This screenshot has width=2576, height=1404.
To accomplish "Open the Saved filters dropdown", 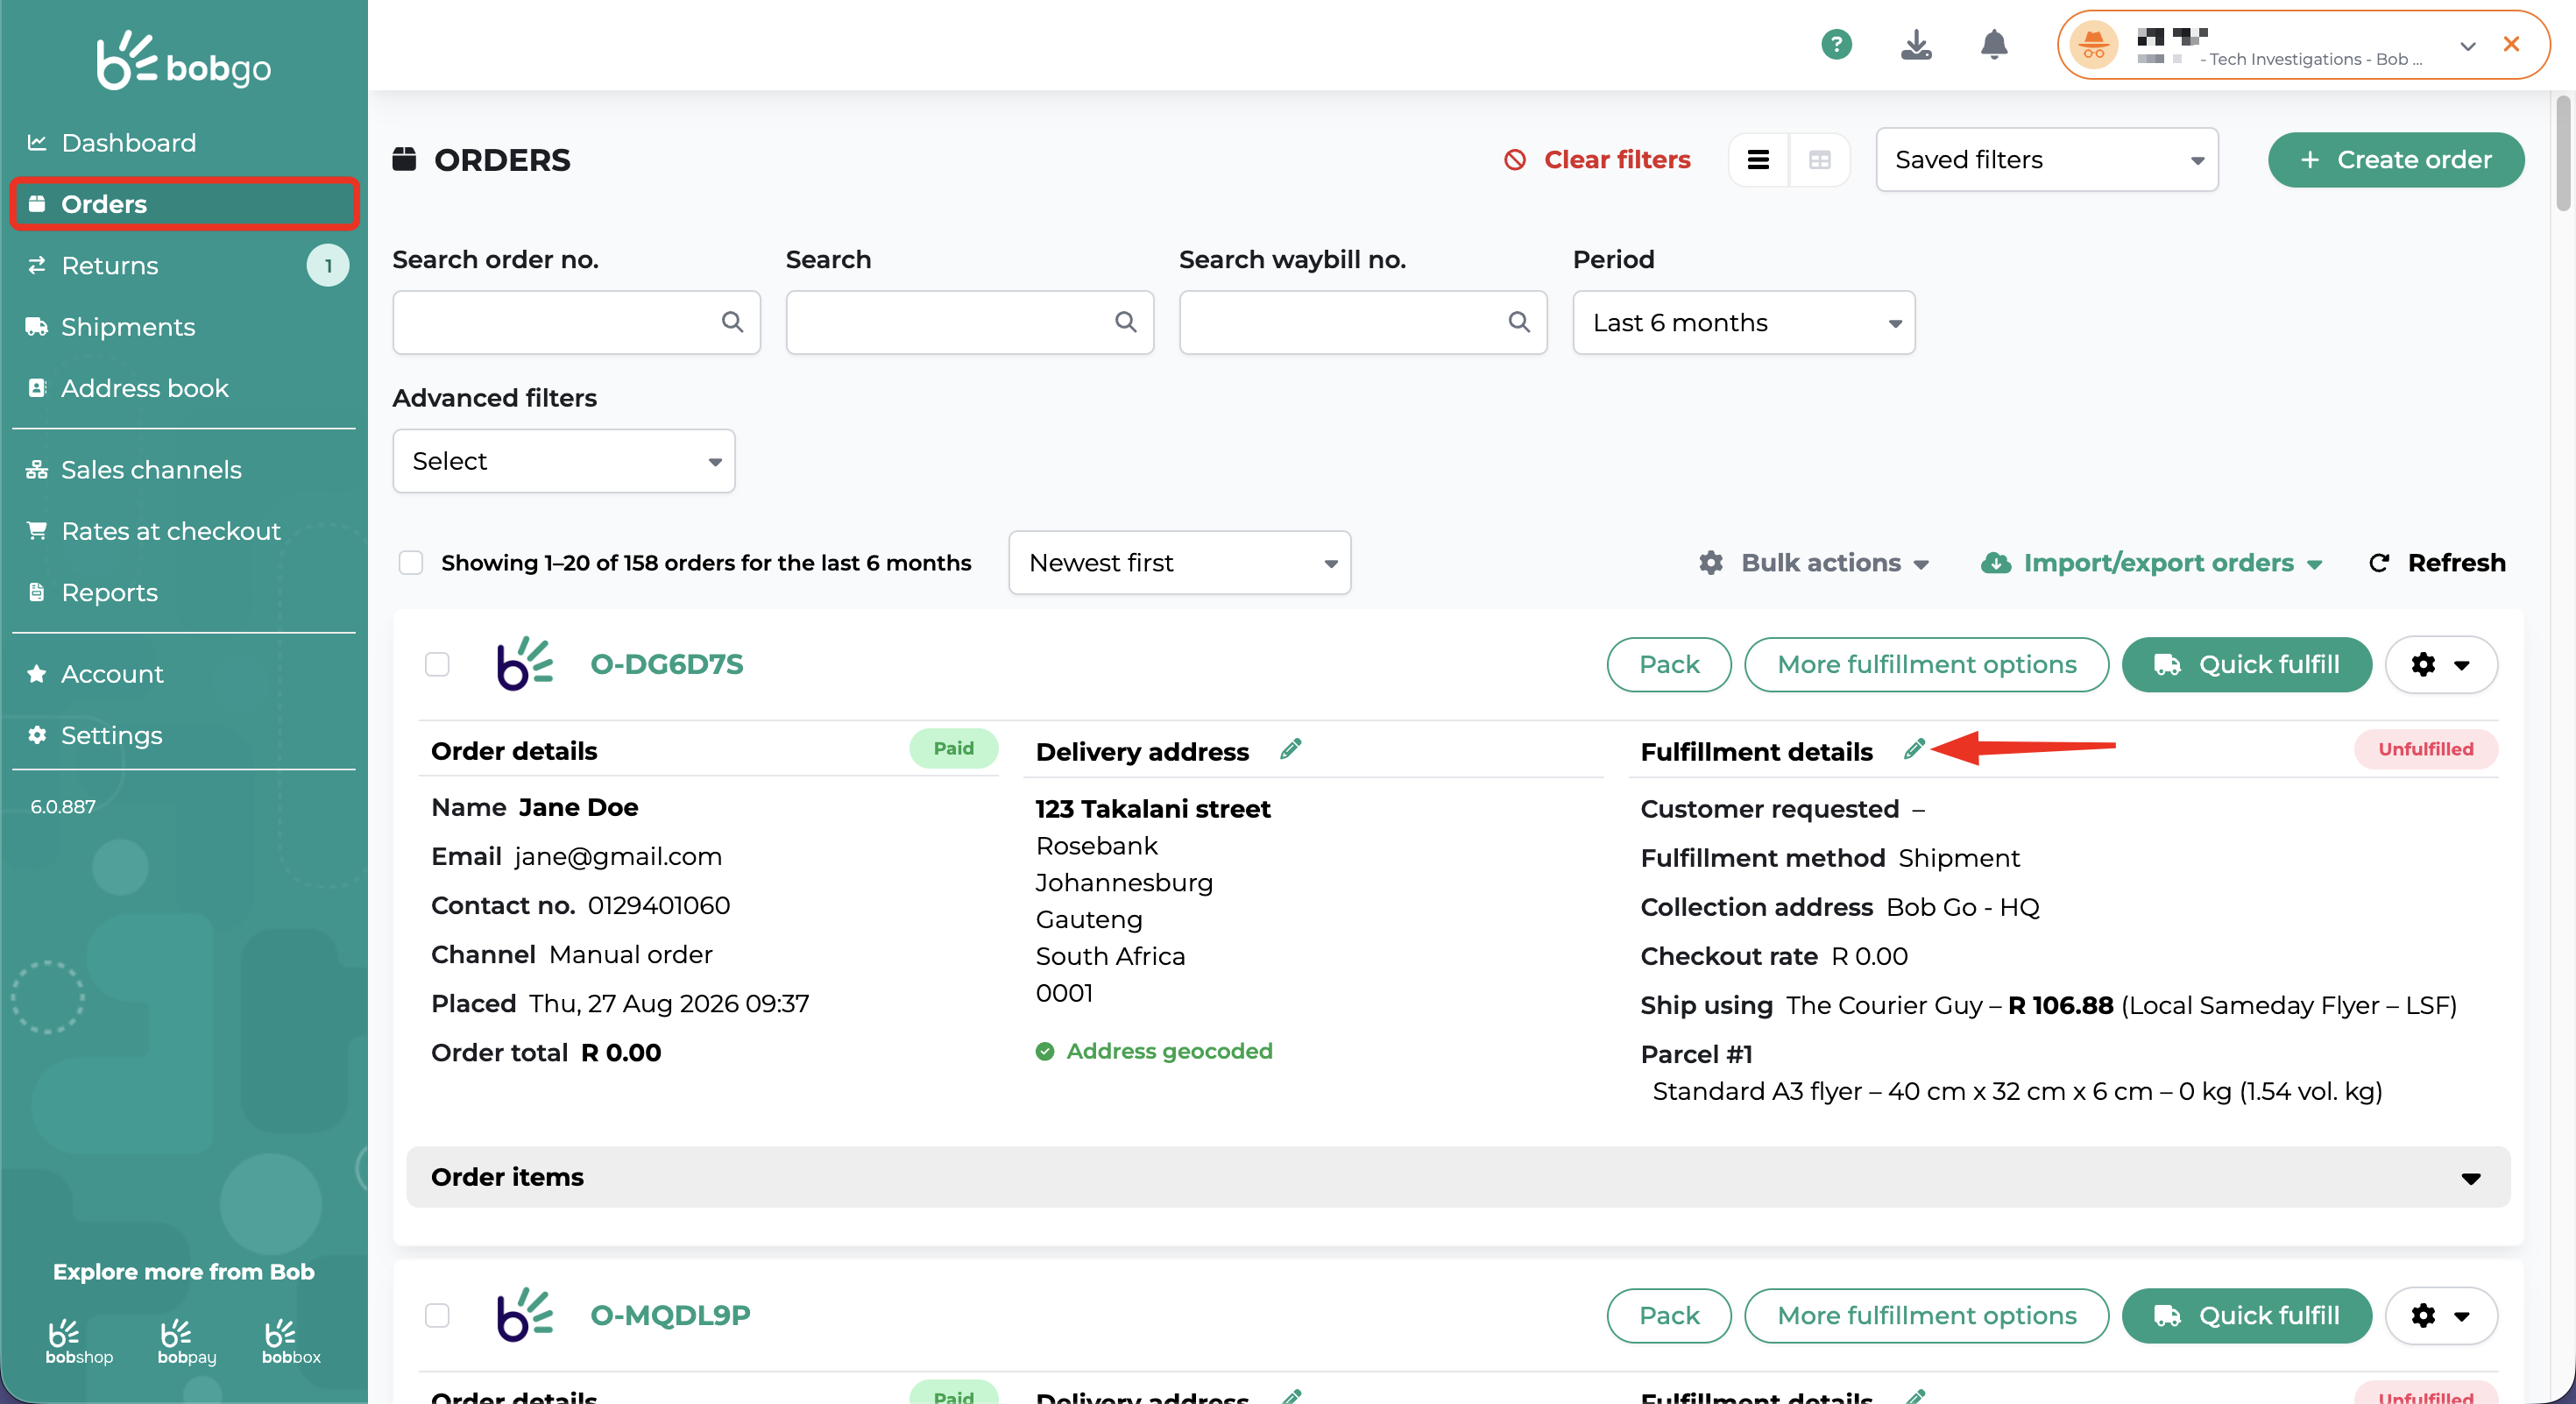I will click(2047, 160).
